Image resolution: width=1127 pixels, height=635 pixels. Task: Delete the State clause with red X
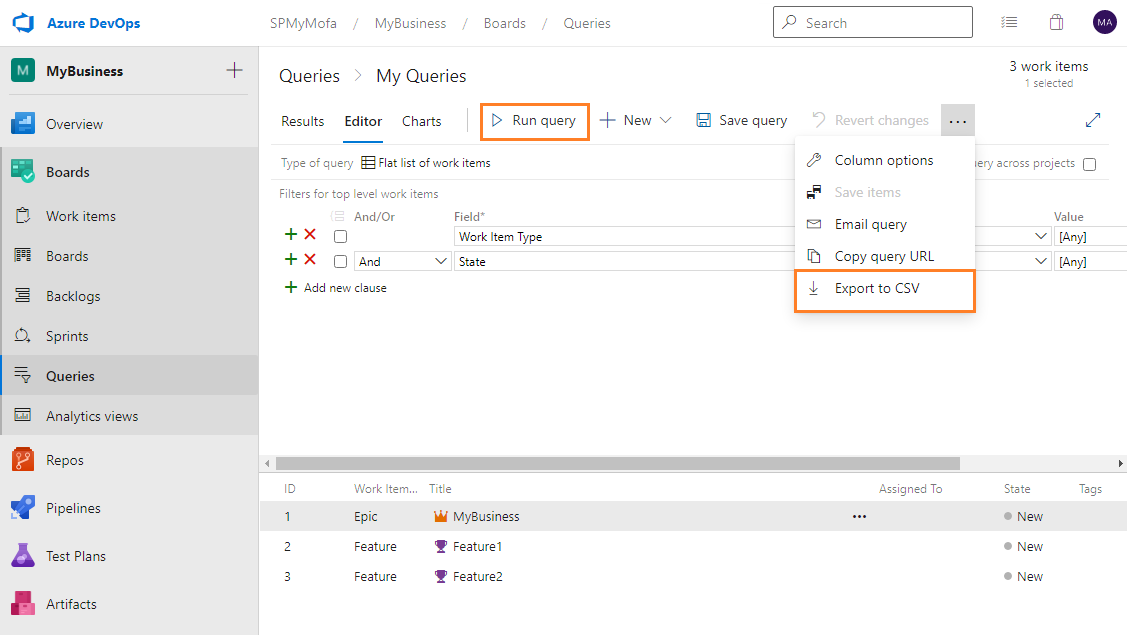310,261
